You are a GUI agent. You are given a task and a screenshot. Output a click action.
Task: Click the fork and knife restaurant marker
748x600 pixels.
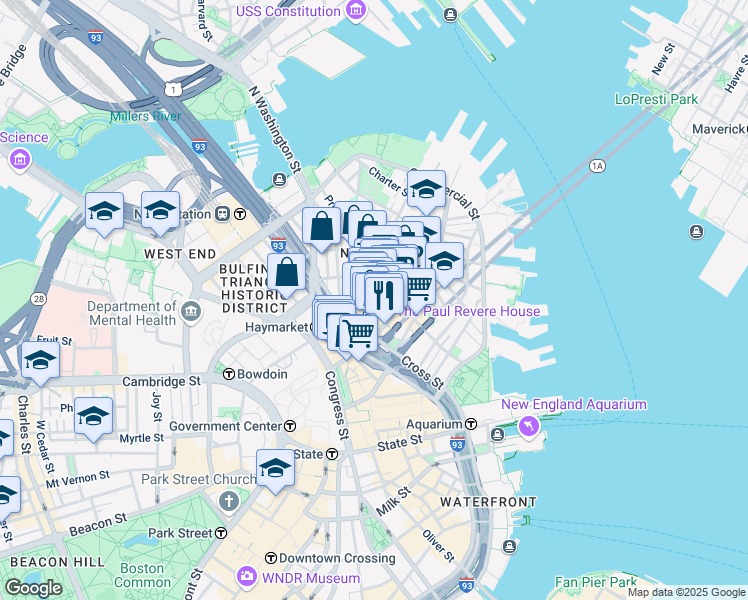[384, 296]
